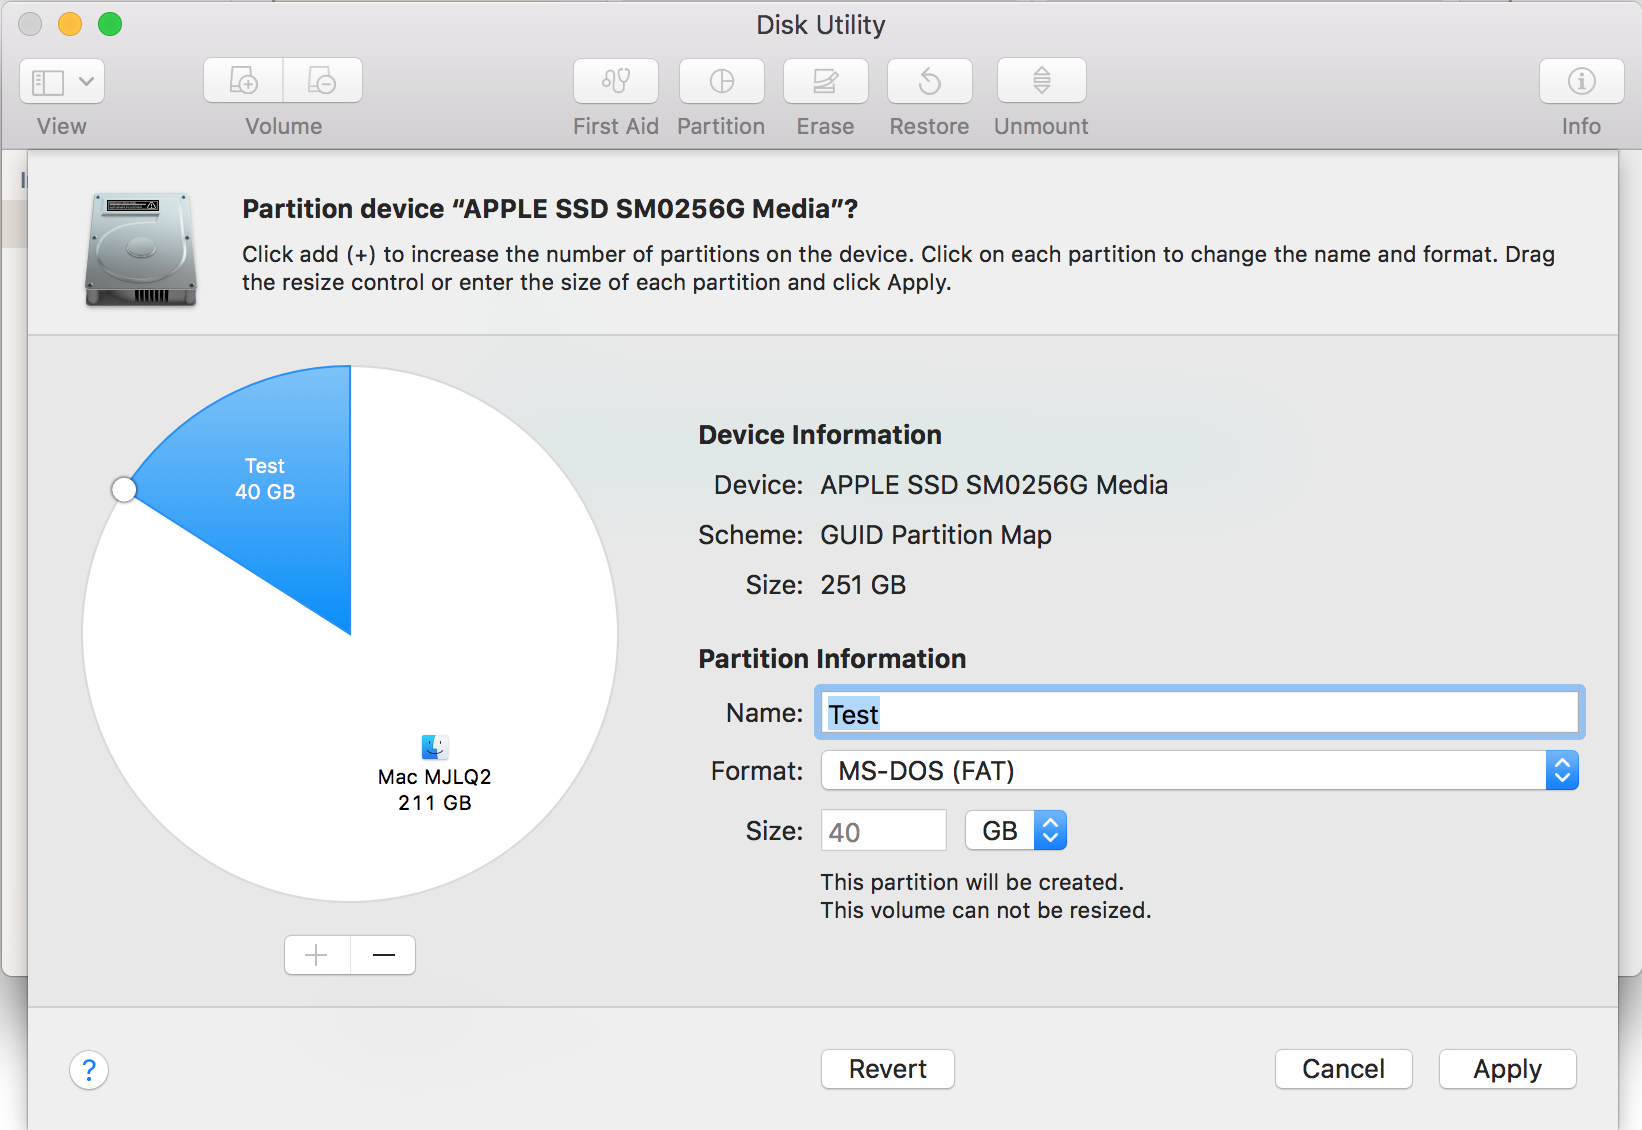The image size is (1642, 1130).
Task: Click the Unmount toolbar icon
Action: [x=1042, y=81]
